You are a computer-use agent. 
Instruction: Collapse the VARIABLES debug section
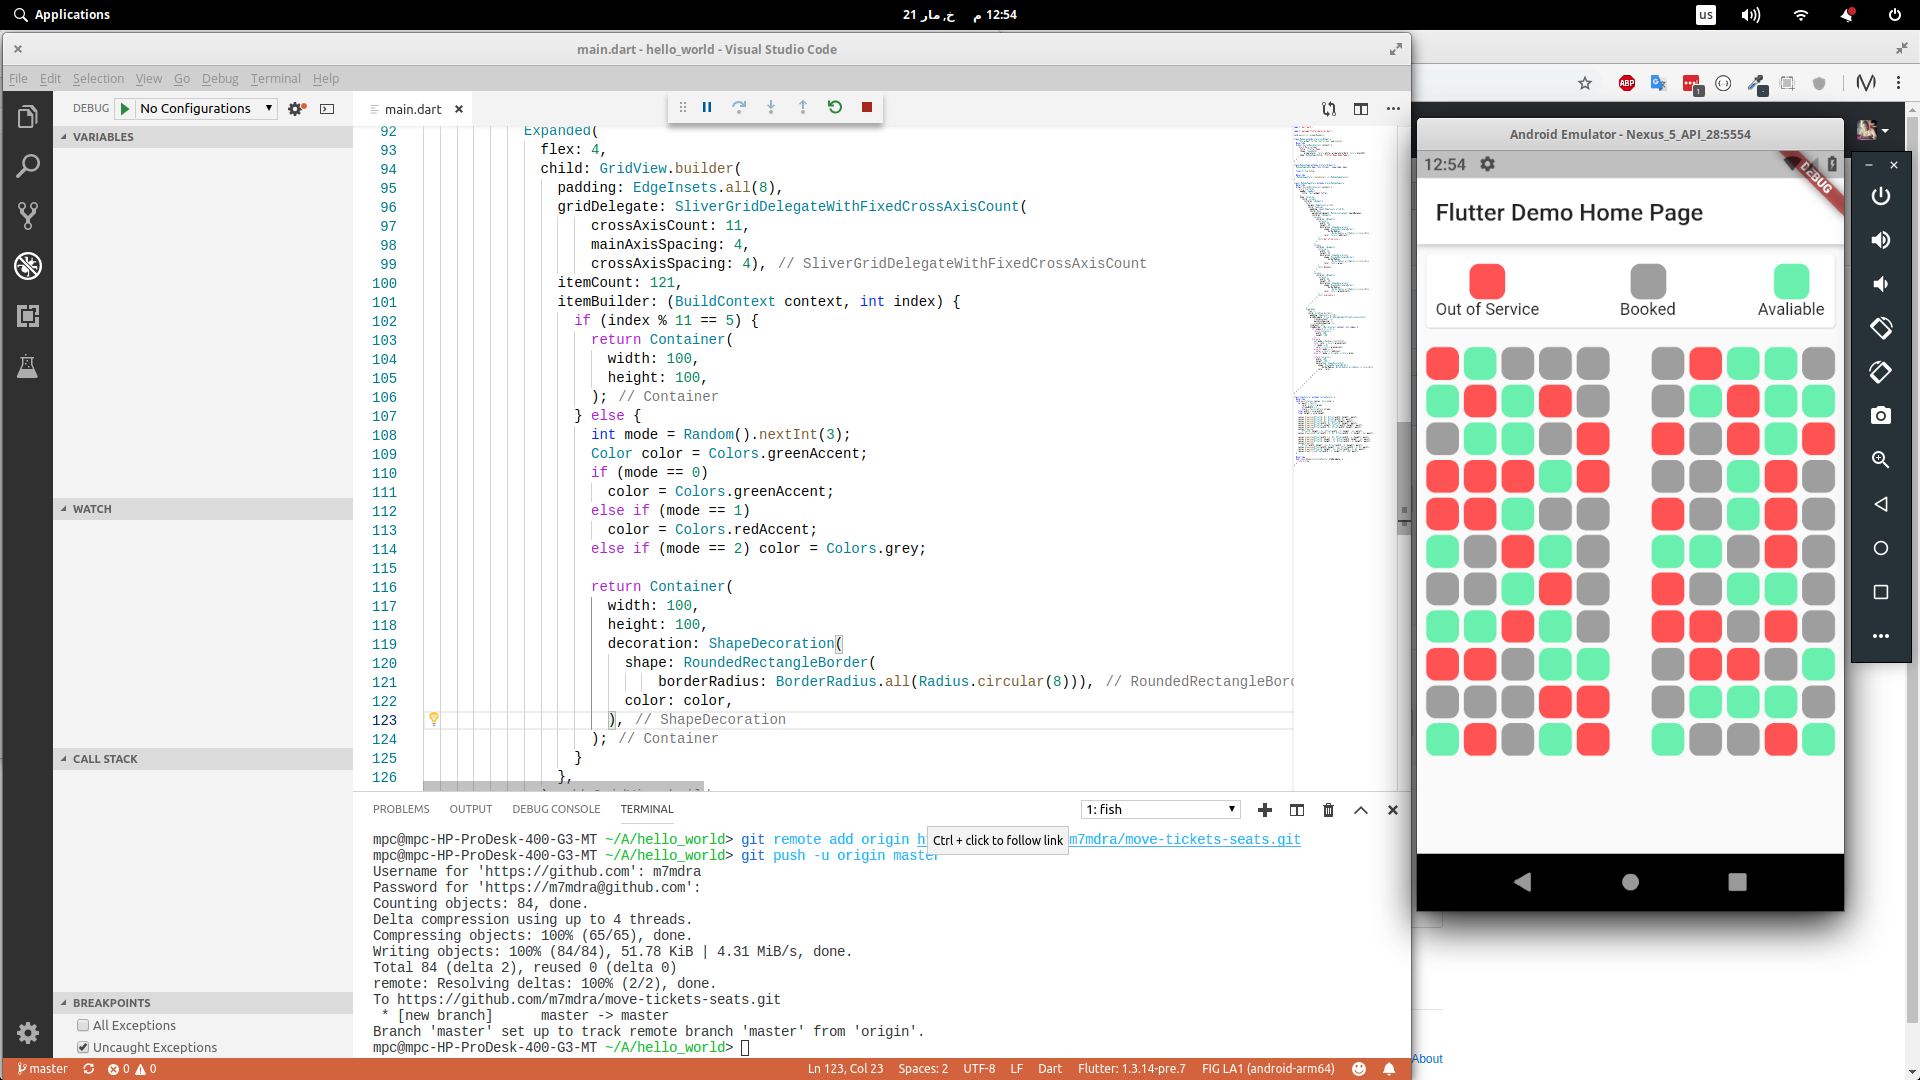[x=102, y=137]
